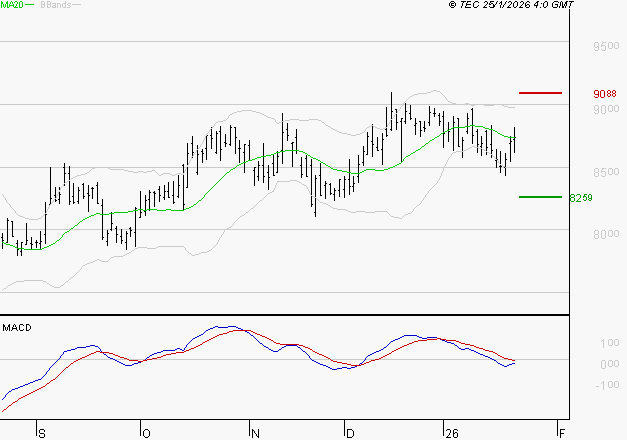The width and height of the screenshot is (627, 440).
Task: Click the 9500 price axis label
Action: click(x=606, y=46)
